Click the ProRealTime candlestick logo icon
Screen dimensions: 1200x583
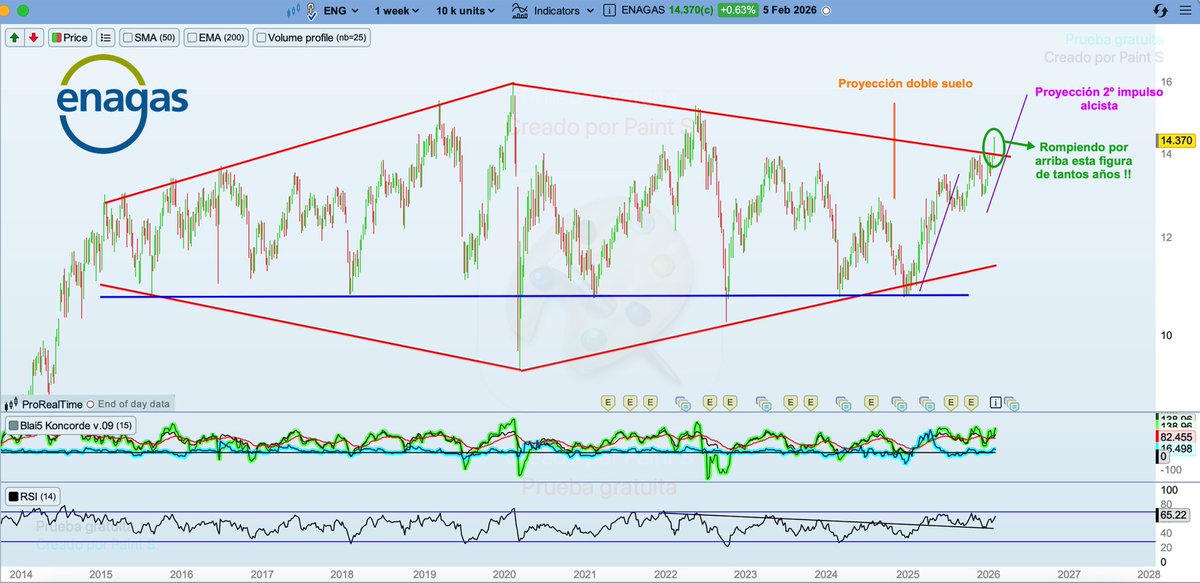tap(12, 404)
